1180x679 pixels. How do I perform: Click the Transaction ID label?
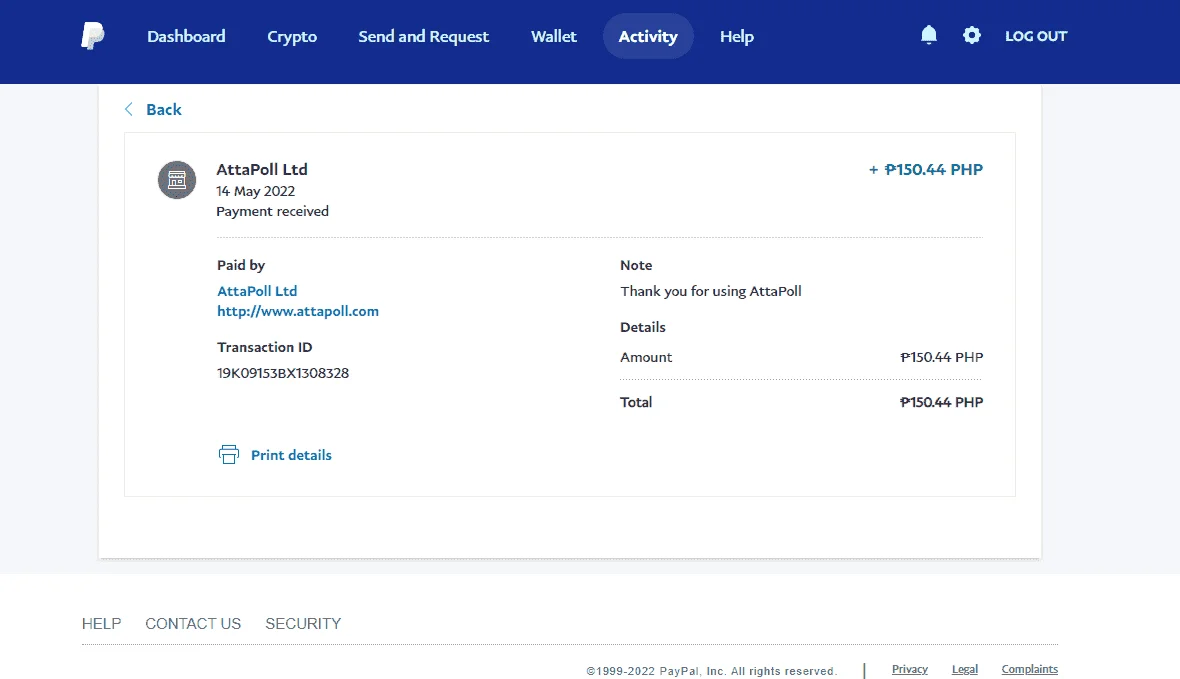pyautogui.click(x=265, y=347)
